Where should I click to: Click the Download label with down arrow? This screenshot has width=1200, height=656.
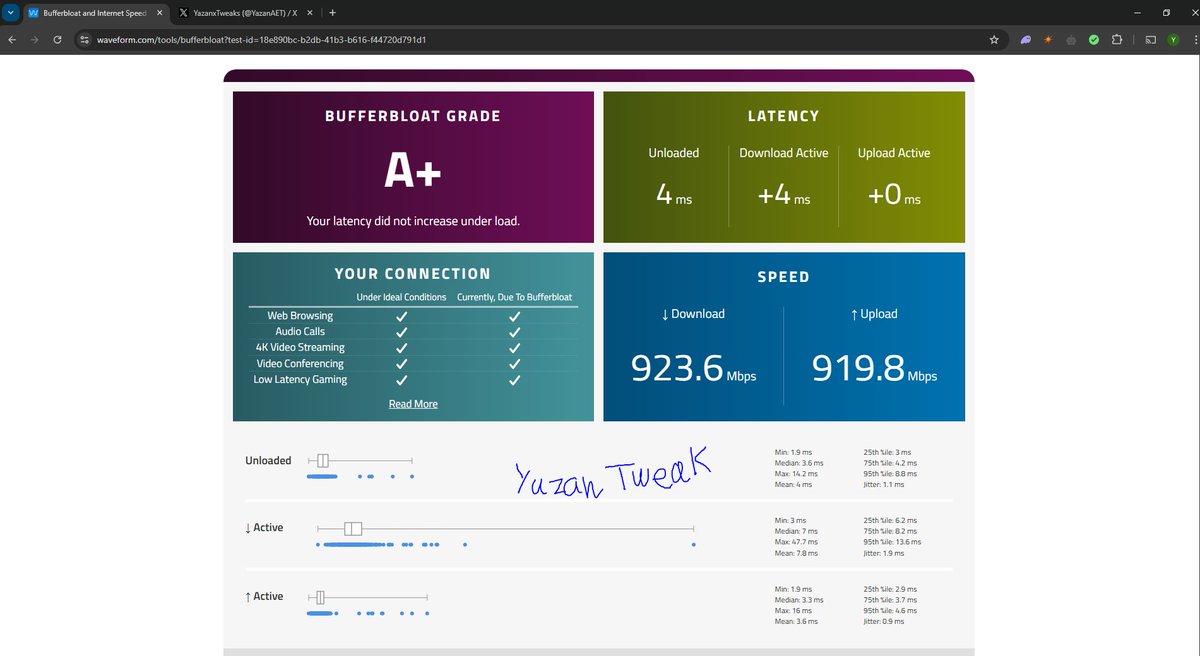click(x=693, y=314)
